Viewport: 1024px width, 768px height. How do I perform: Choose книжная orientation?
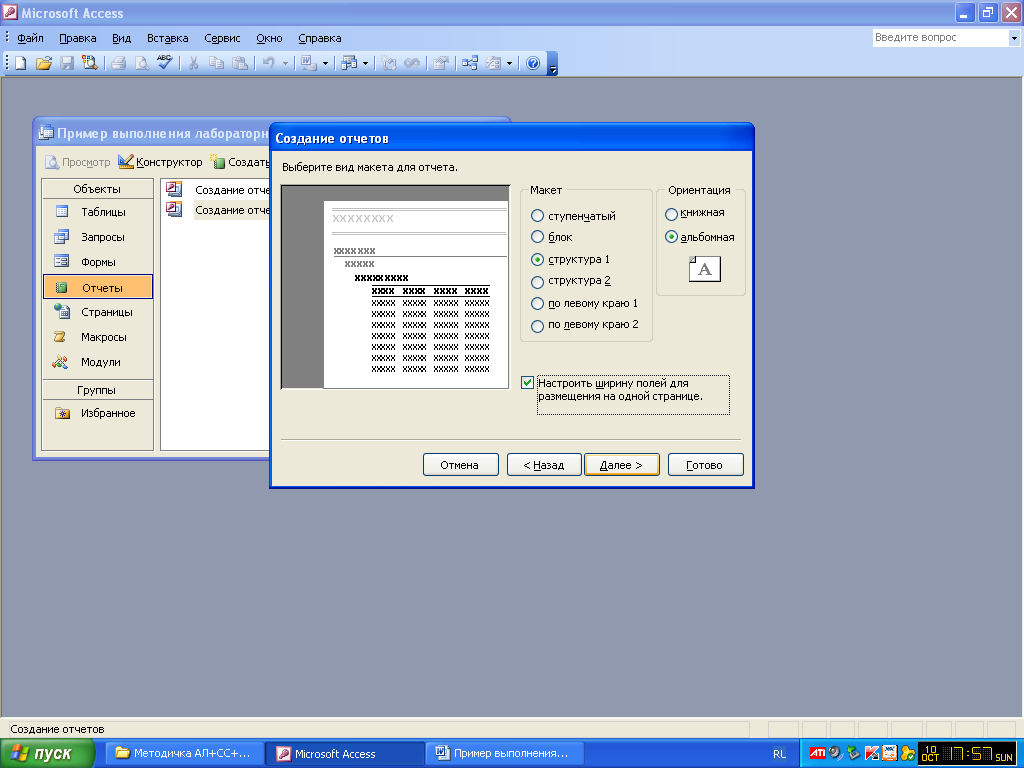coord(672,213)
